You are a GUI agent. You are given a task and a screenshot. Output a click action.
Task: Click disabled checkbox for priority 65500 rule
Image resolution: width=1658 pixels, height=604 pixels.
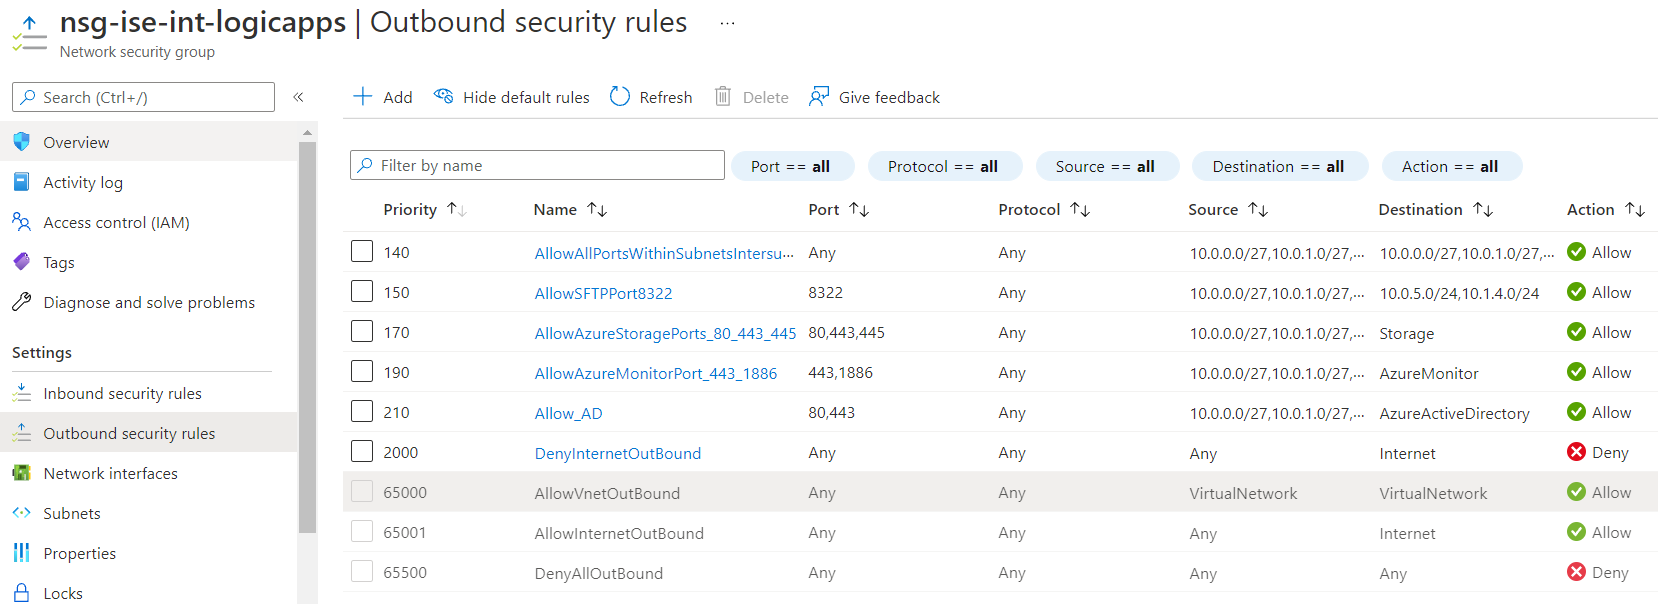click(x=362, y=571)
